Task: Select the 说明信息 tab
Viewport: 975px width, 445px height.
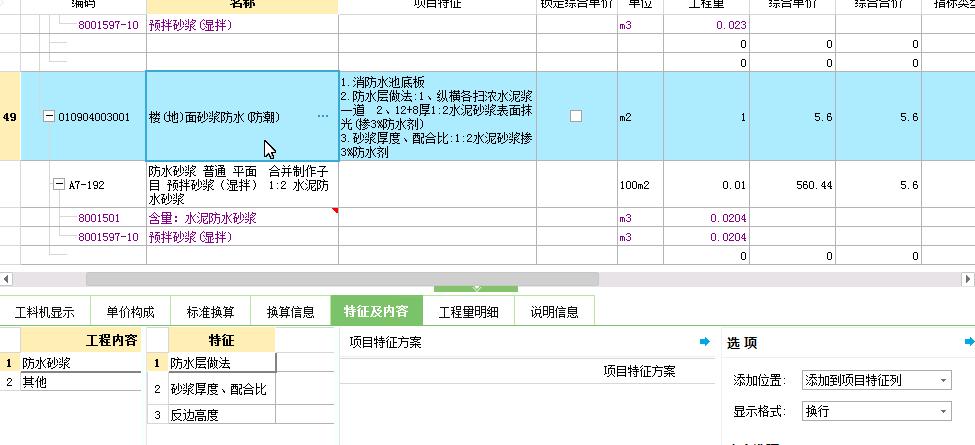Action: [x=554, y=311]
